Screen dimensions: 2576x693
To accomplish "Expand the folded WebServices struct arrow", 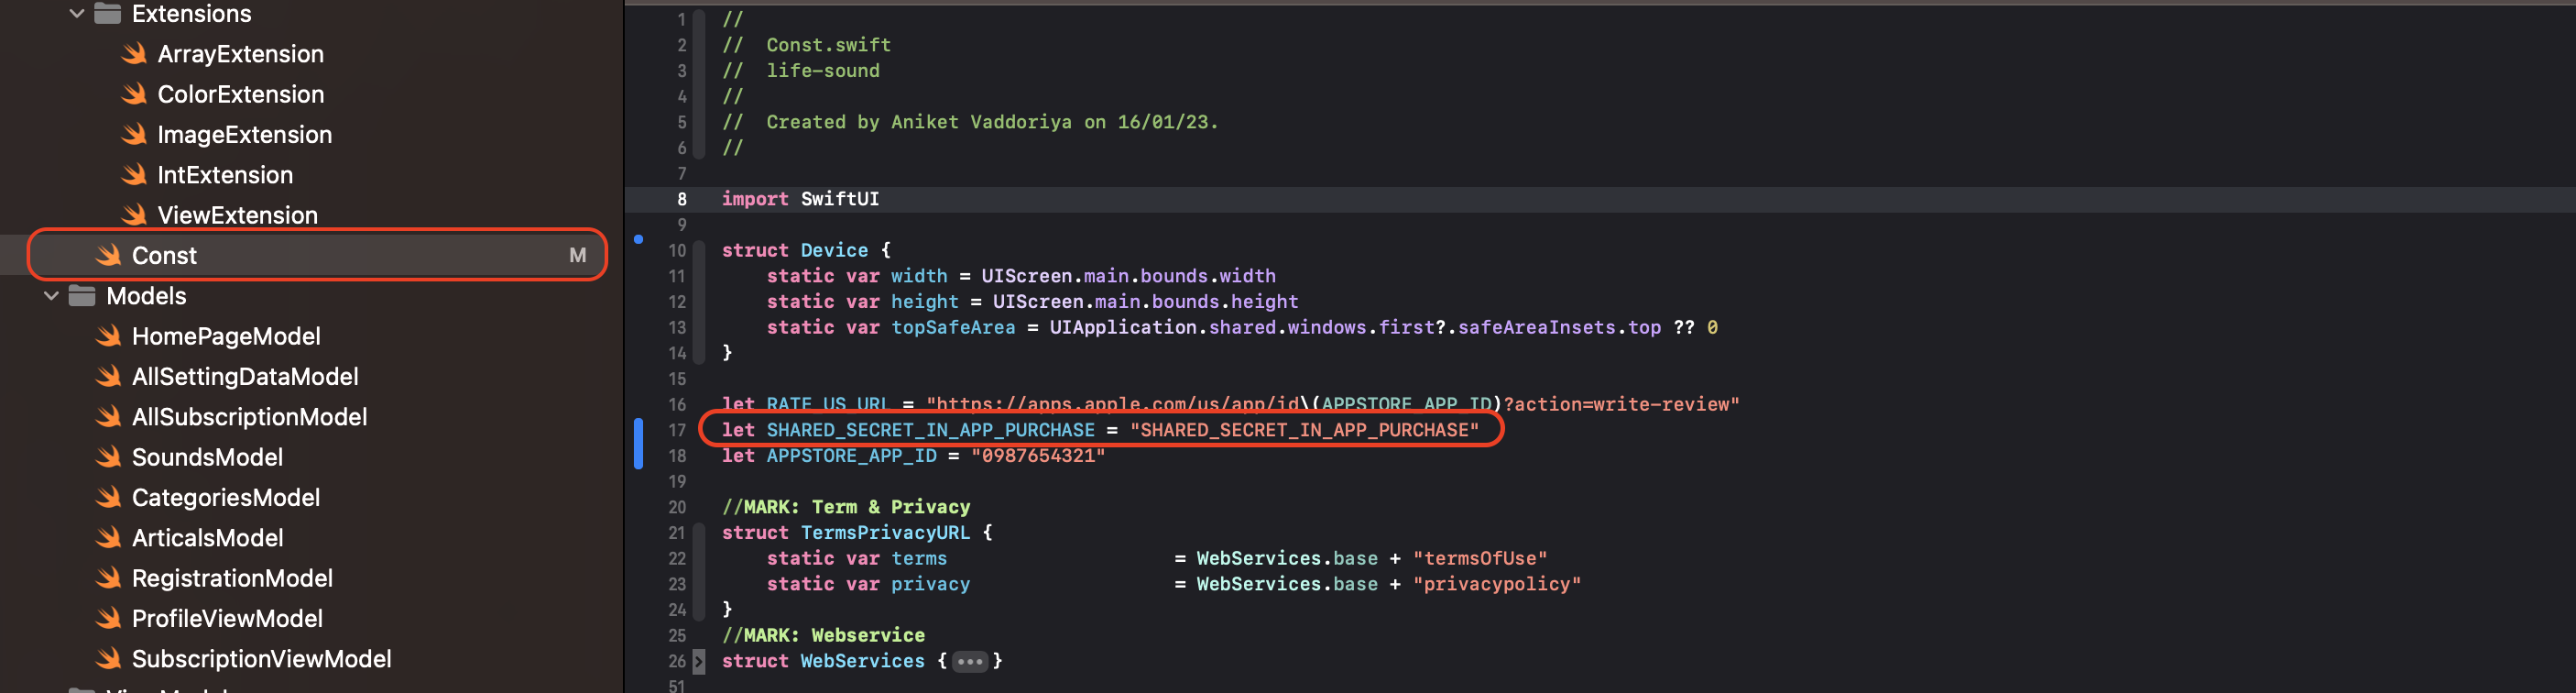I will (699, 661).
